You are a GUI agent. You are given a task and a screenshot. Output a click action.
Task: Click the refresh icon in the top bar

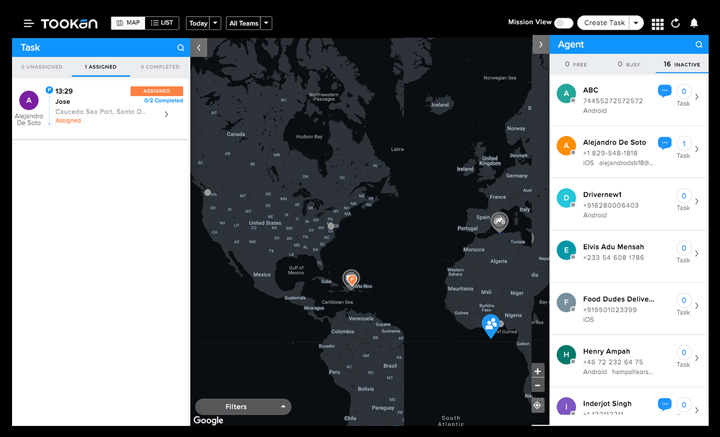click(676, 23)
